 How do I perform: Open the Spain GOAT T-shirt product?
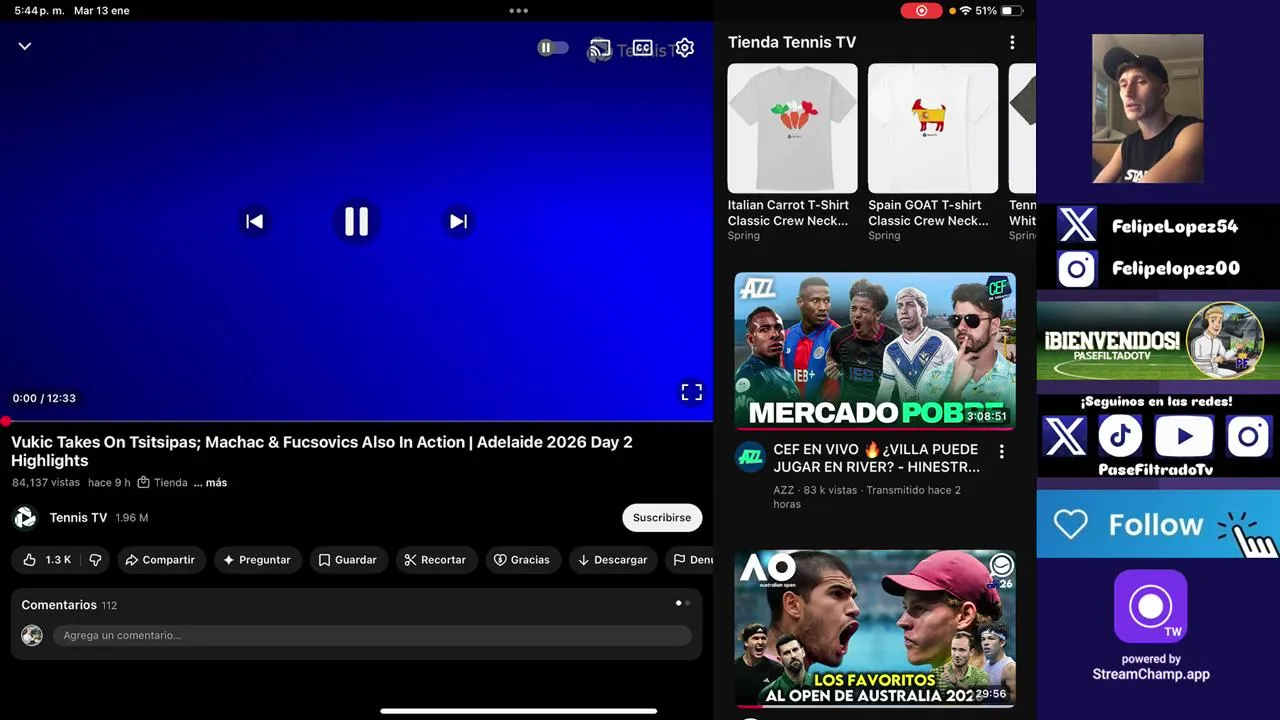pyautogui.click(x=932, y=128)
